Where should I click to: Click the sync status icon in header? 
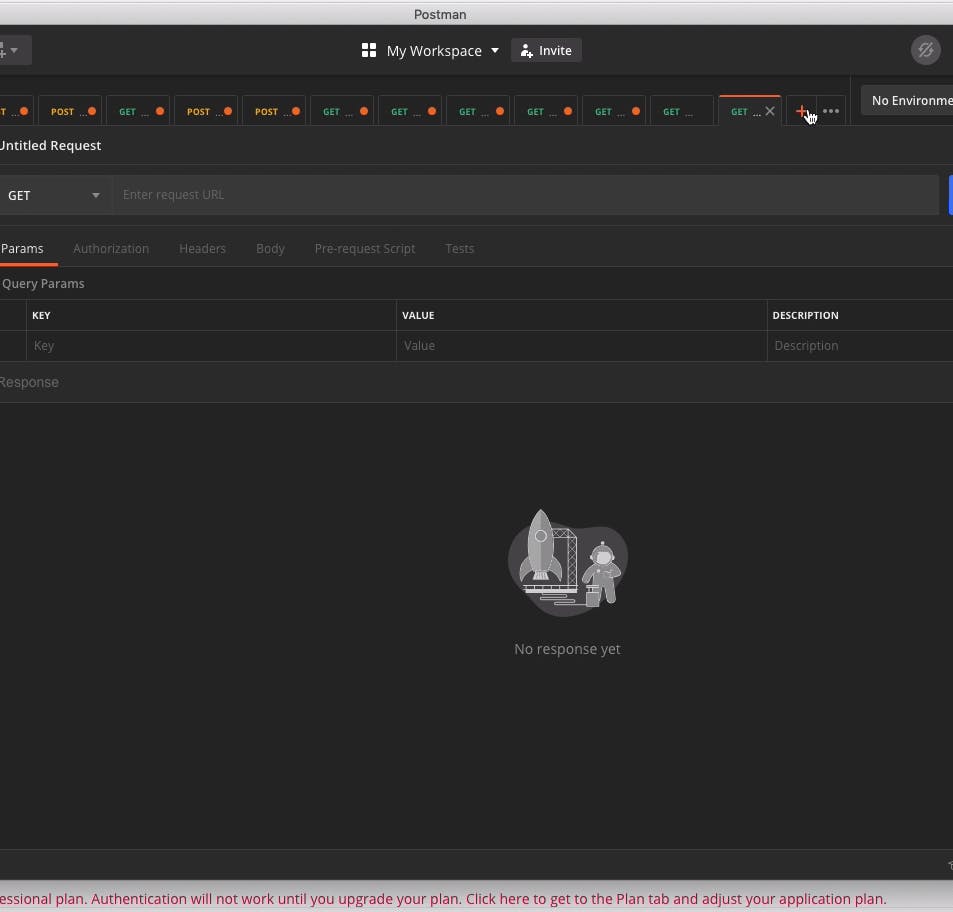coord(925,50)
